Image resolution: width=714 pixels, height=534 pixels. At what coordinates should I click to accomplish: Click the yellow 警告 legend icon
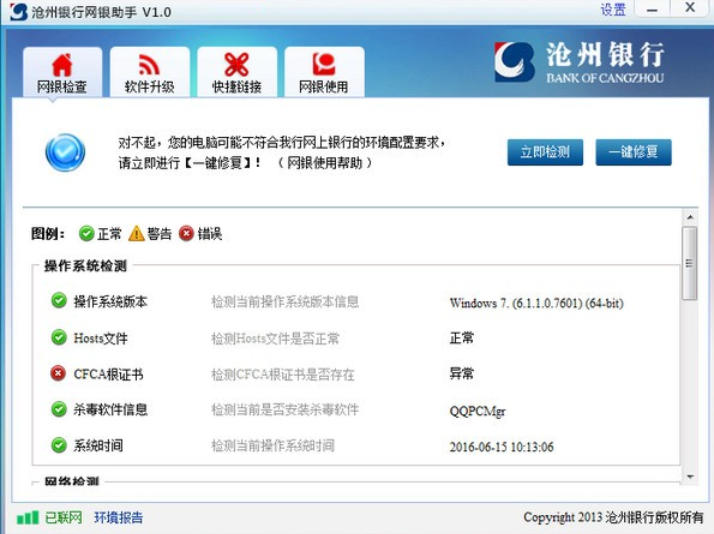coord(136,234)
